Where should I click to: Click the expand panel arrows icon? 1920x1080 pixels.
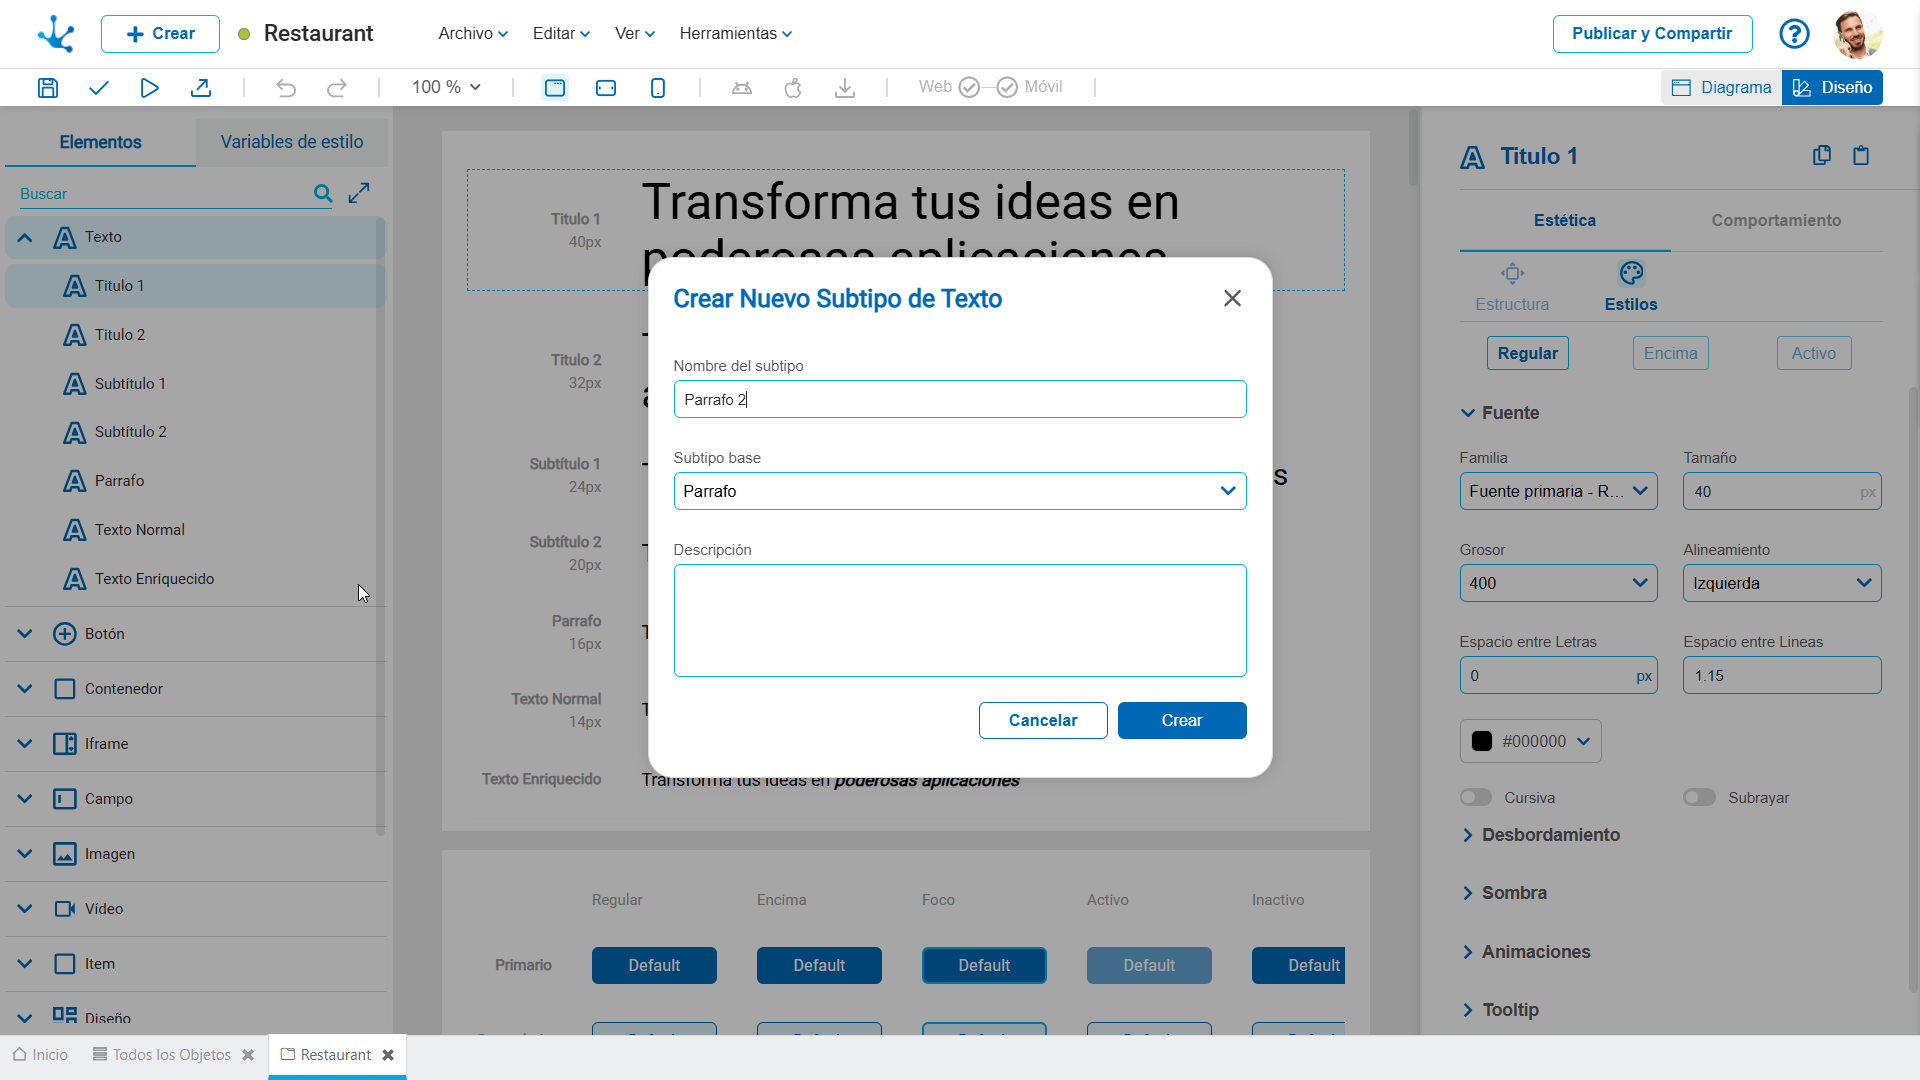point(359,193)
